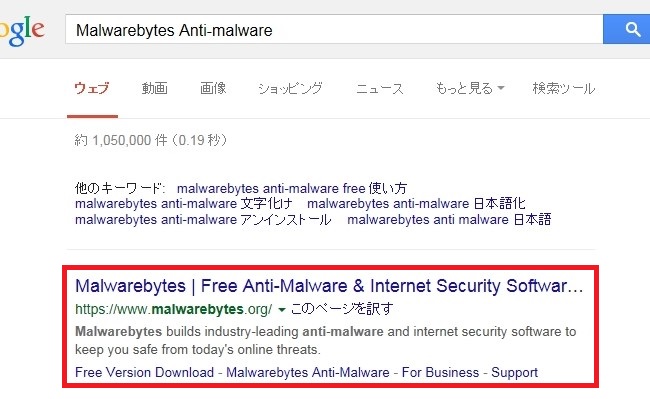The width and height of the screenshot is (650, 399).
Task: Select the ウェブ tab
Action: (x=92, y=88)
